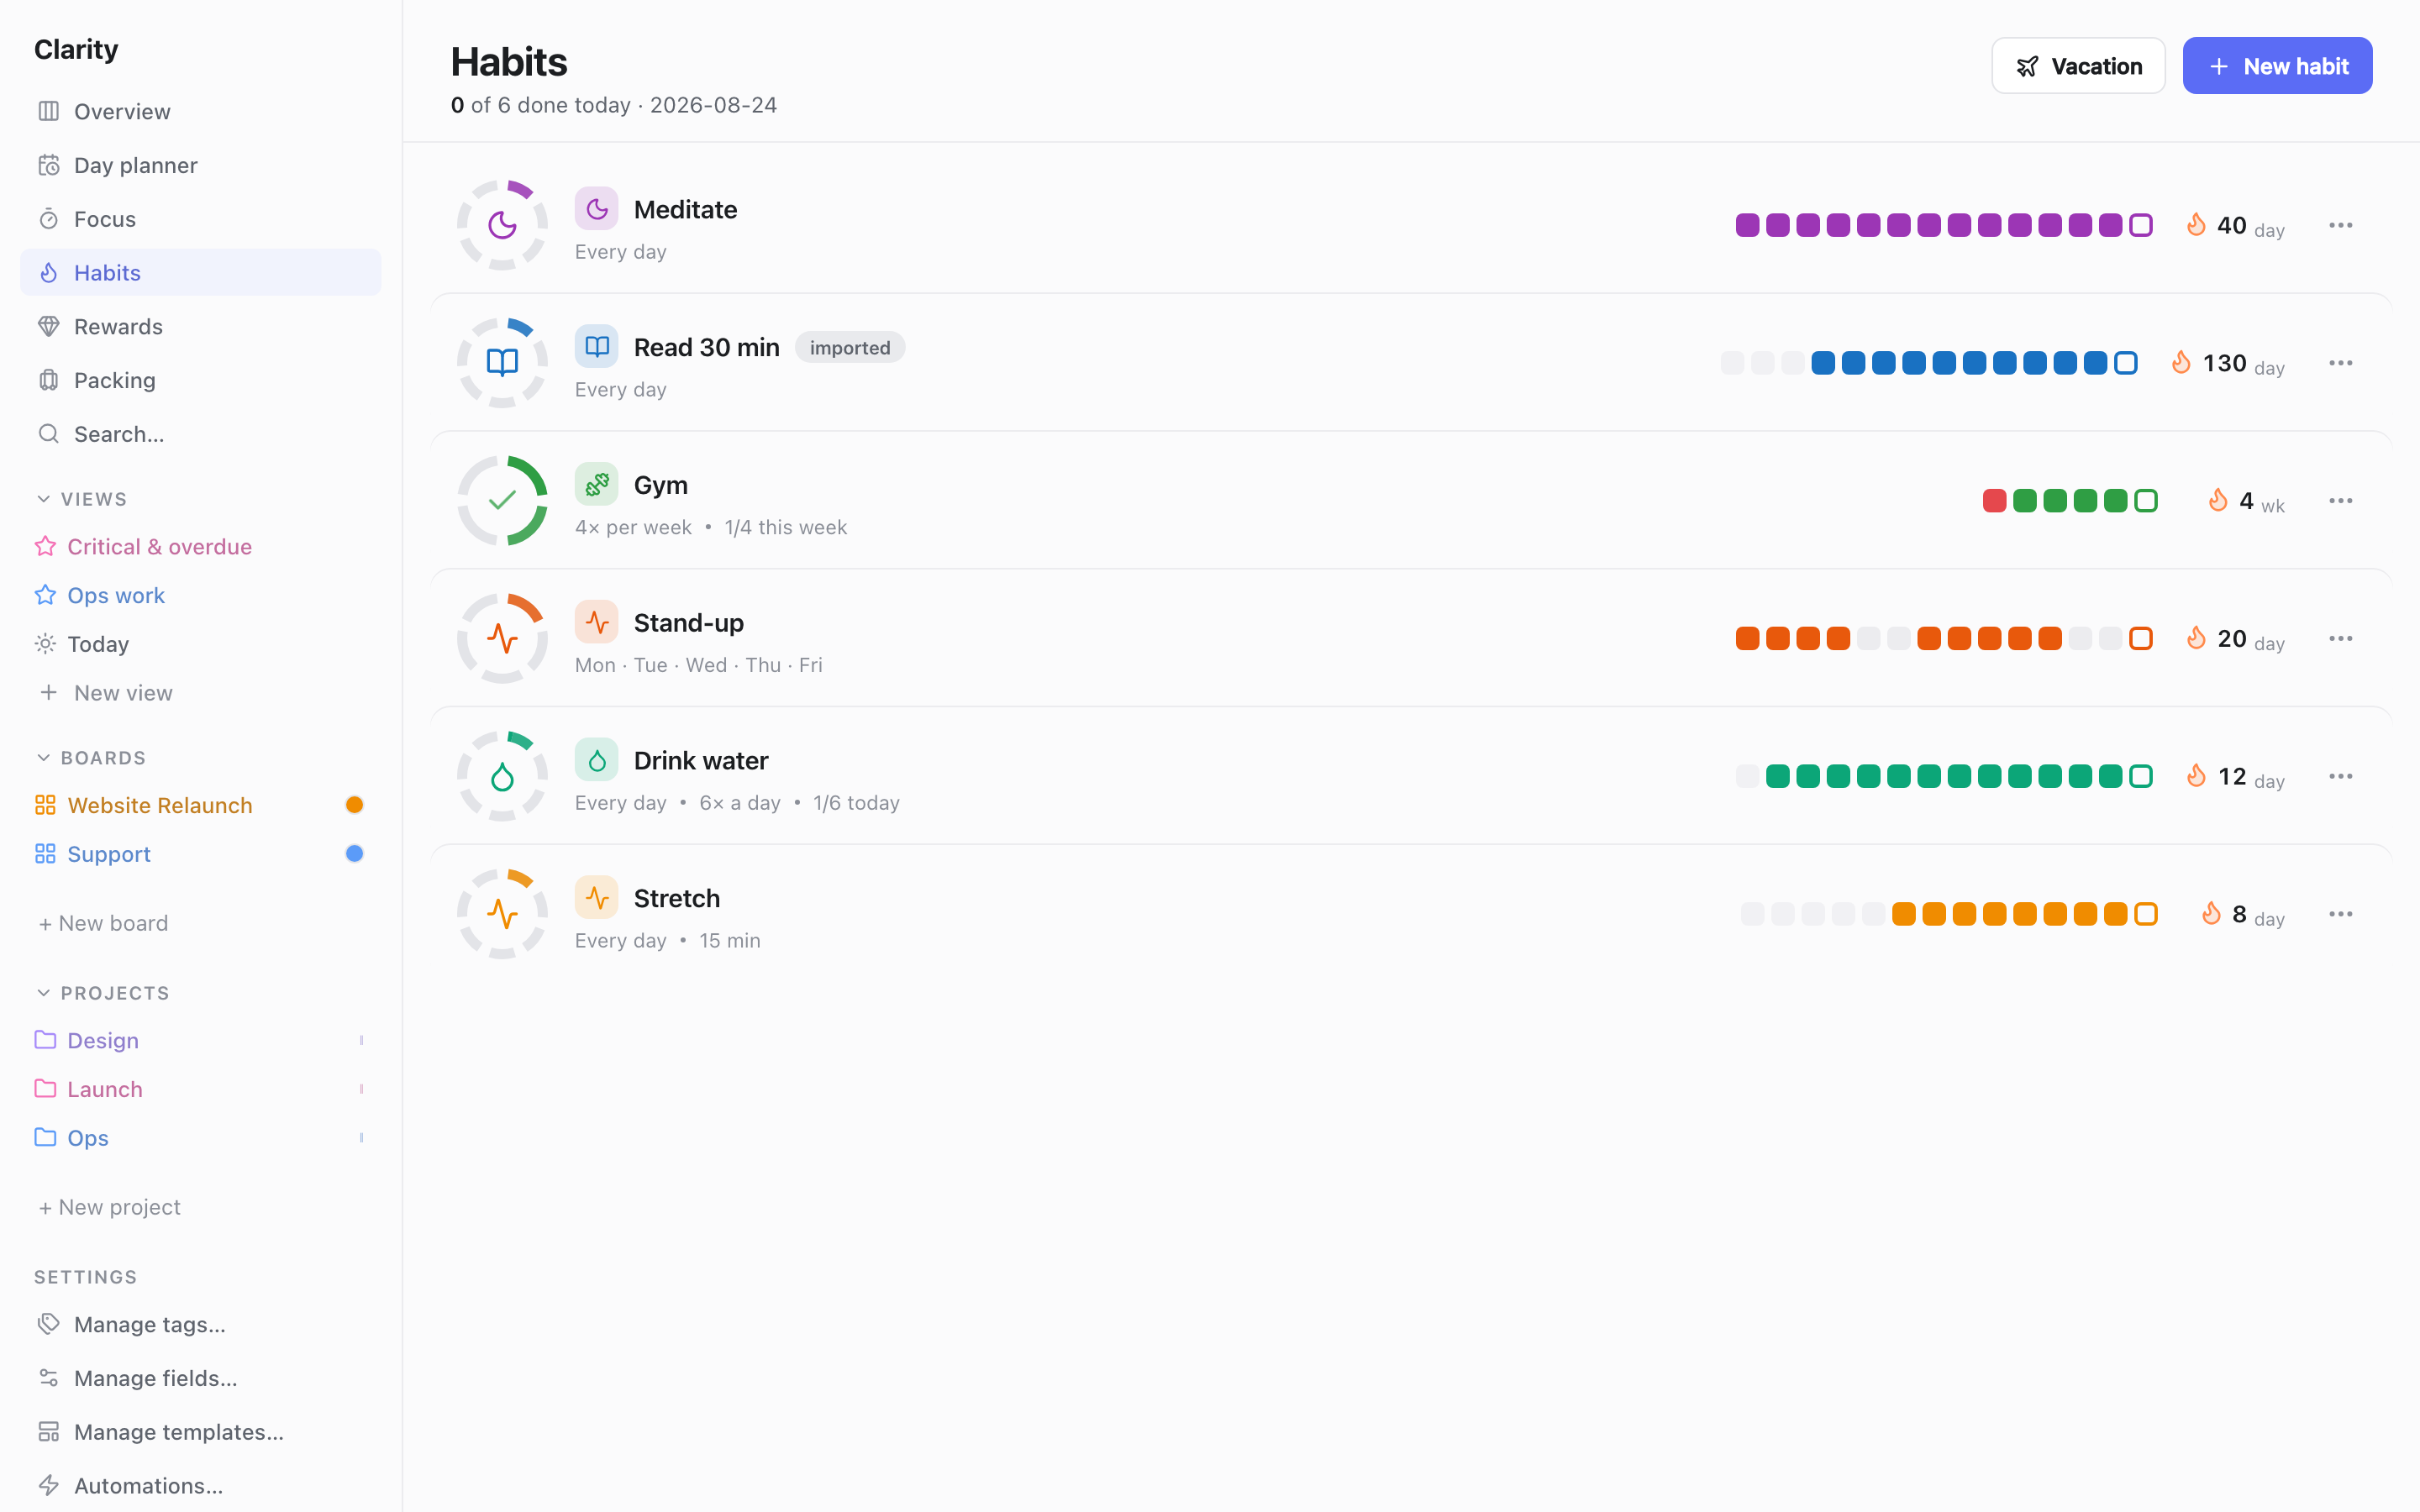The width and height of the screenshot is (2420, 1512).
Task: Add a New project
Action: click(109, 1207)
